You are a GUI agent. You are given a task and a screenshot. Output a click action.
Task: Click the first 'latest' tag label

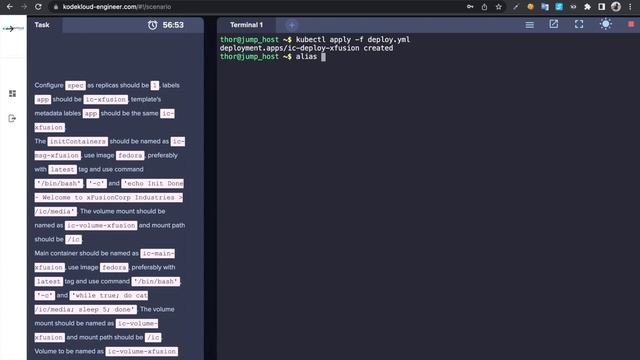(62, 169)
